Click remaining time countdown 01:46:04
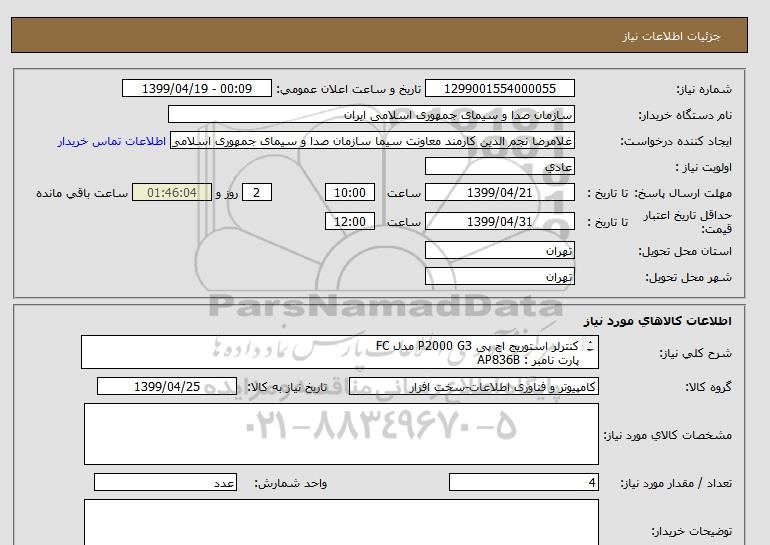This screenshot has height=545, width=770. point(172,192)
